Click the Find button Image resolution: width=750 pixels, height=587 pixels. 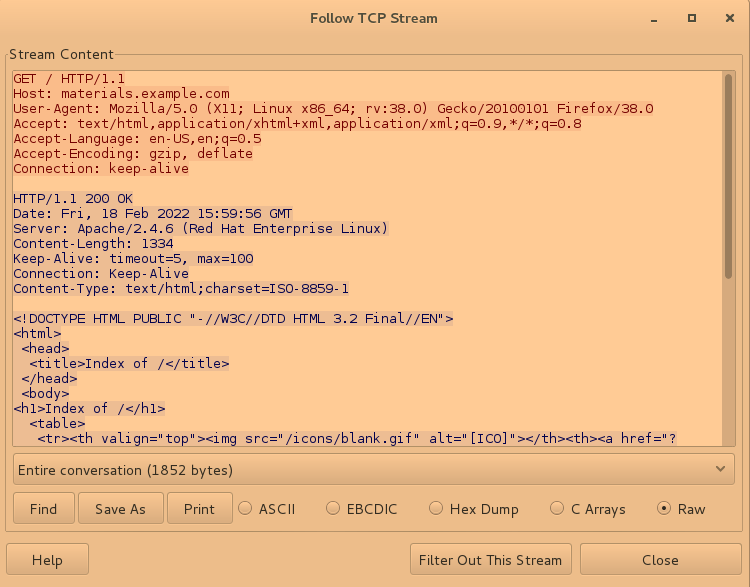click(x=43, y=509)
